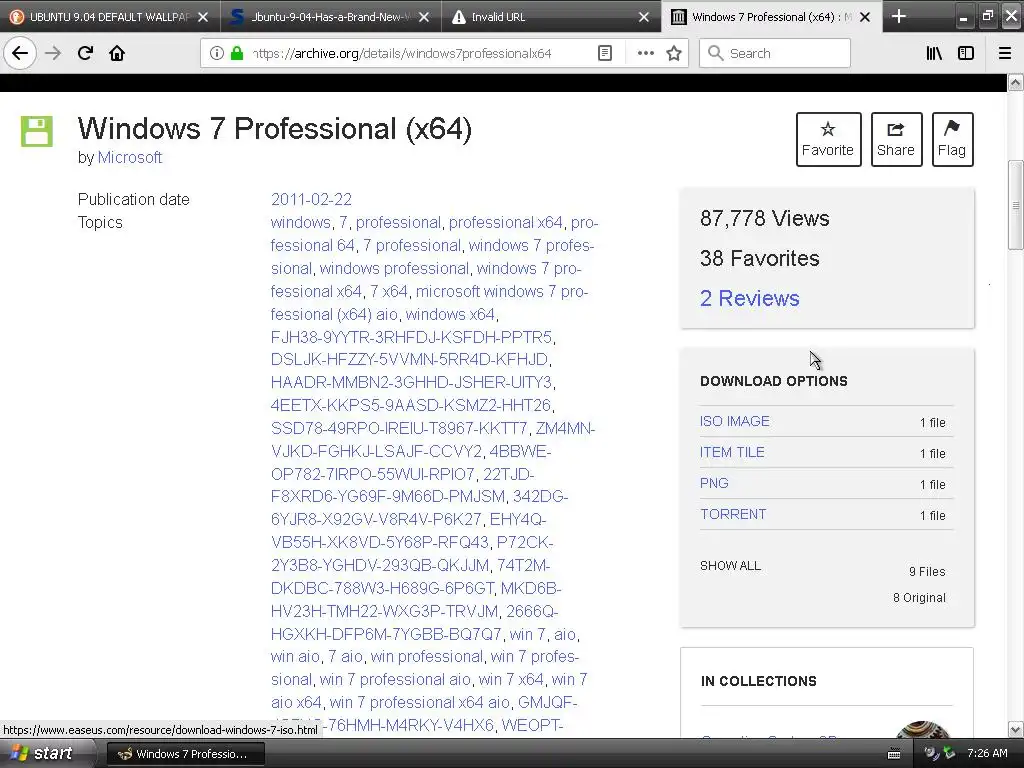Share this item via Share button
1024x768 pixels.
(x=896, y=139)
